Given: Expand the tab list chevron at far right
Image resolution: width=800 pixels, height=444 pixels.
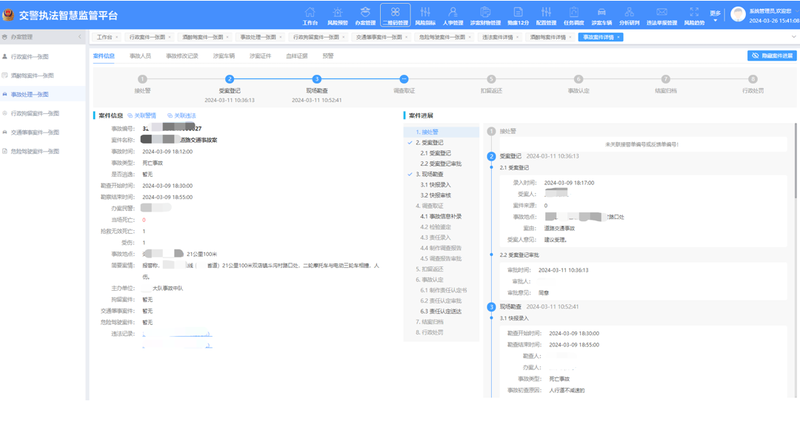Looking at the screenshot, I should coord(793,37).
